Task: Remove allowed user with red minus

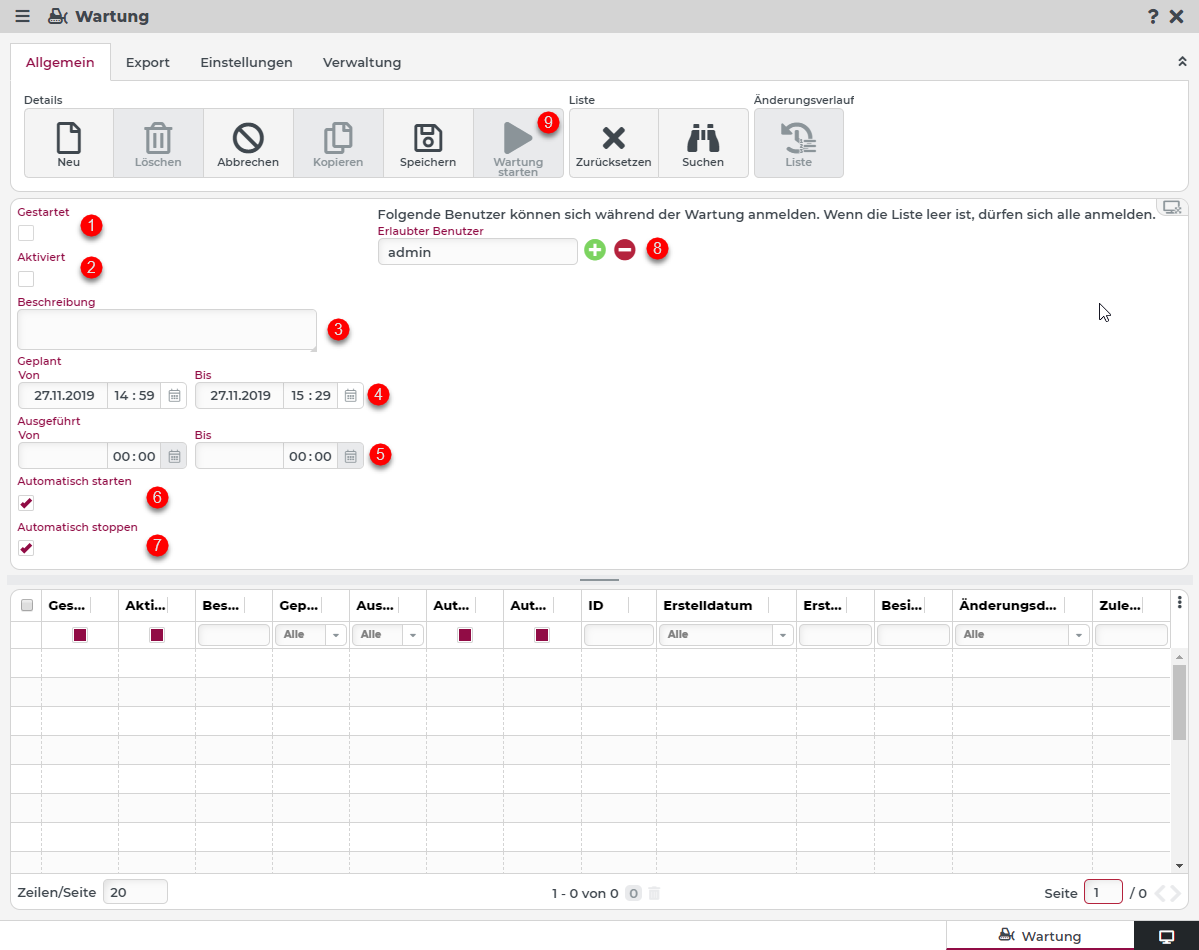Action: click(625, 250)
